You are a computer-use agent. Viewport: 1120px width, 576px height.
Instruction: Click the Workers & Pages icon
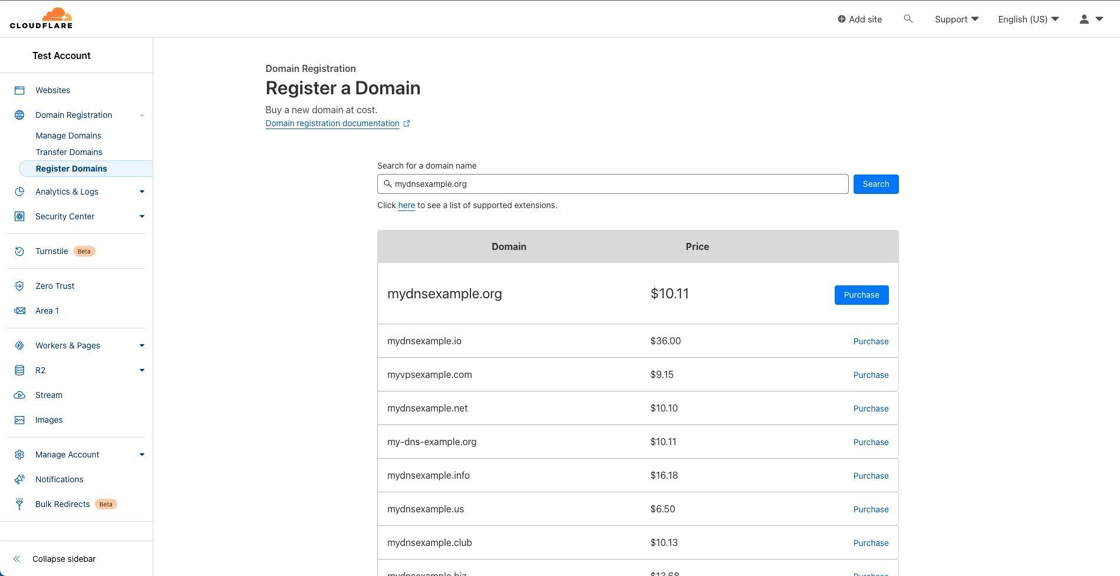(x=19, y=345)
